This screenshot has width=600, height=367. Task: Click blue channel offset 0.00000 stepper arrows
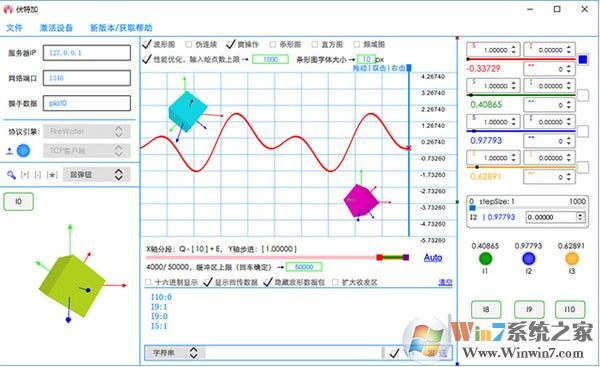pos(569,122)
